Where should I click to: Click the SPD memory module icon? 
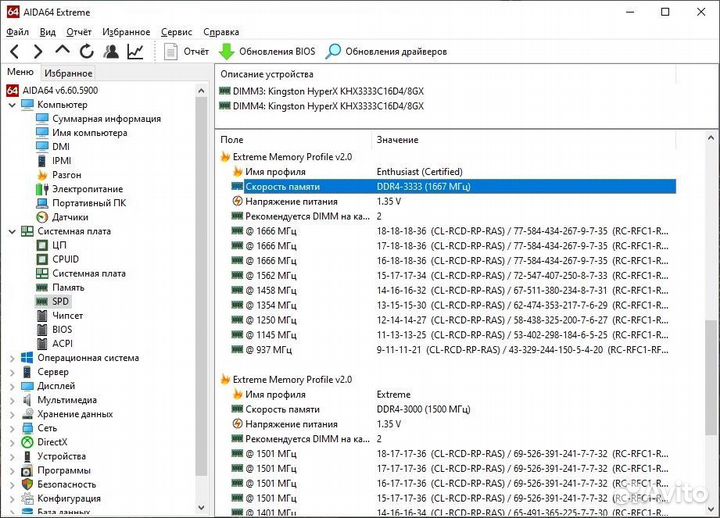(x=42, y=302)
